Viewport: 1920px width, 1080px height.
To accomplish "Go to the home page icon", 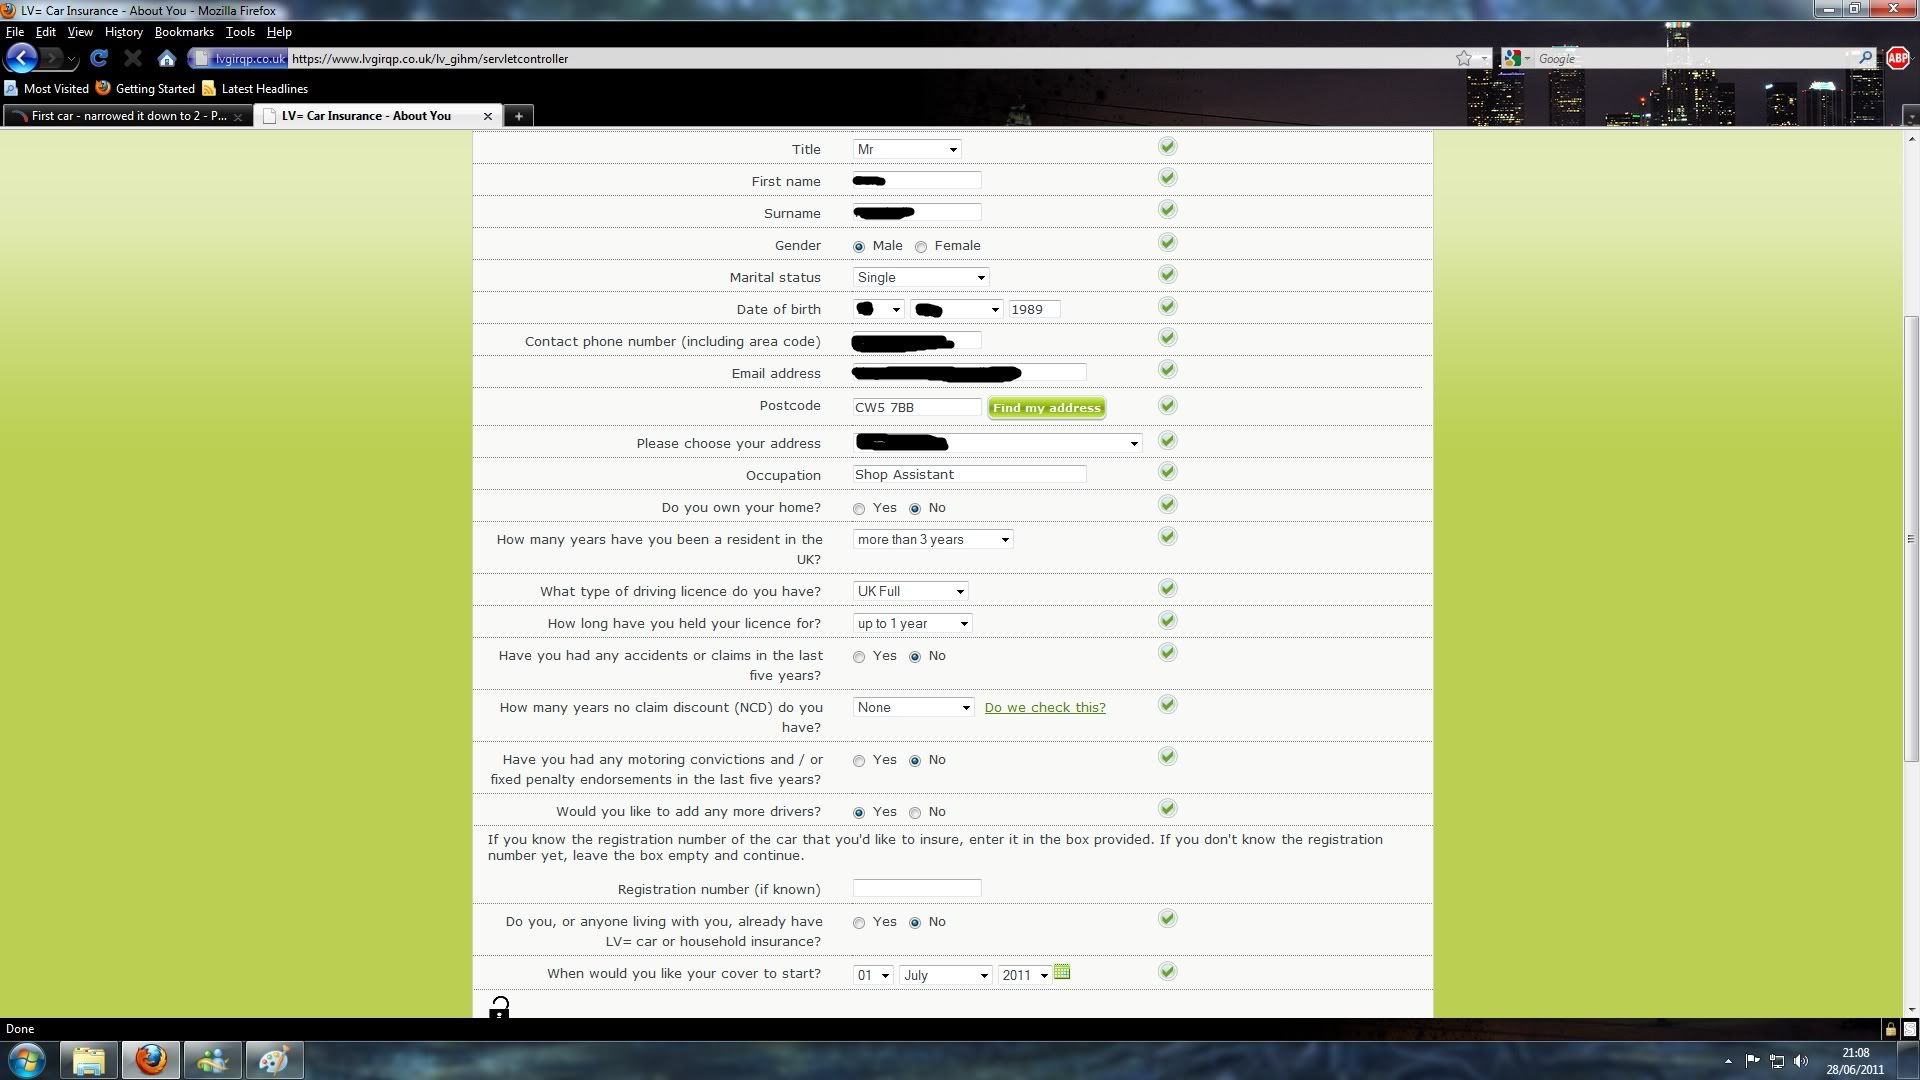I will pos(167,58).
